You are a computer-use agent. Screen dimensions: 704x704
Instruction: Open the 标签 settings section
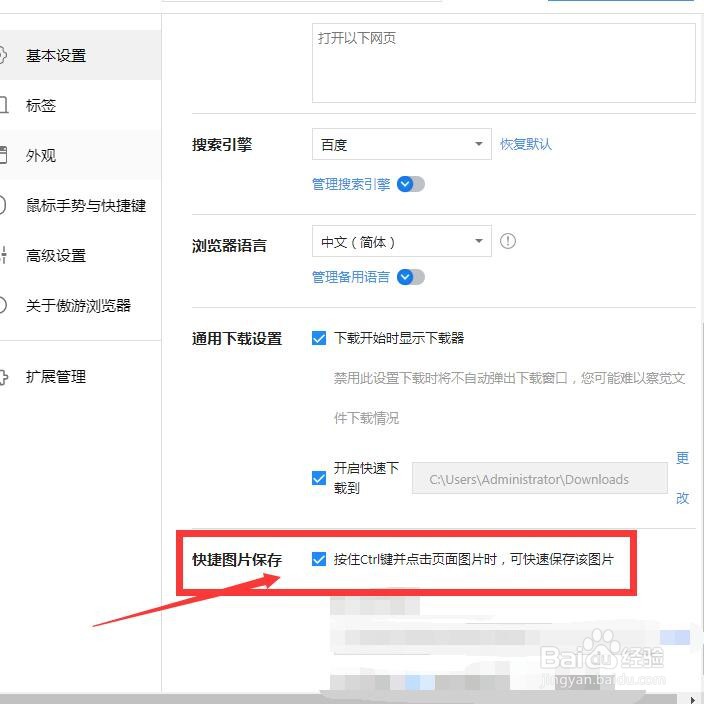(80, 105)
